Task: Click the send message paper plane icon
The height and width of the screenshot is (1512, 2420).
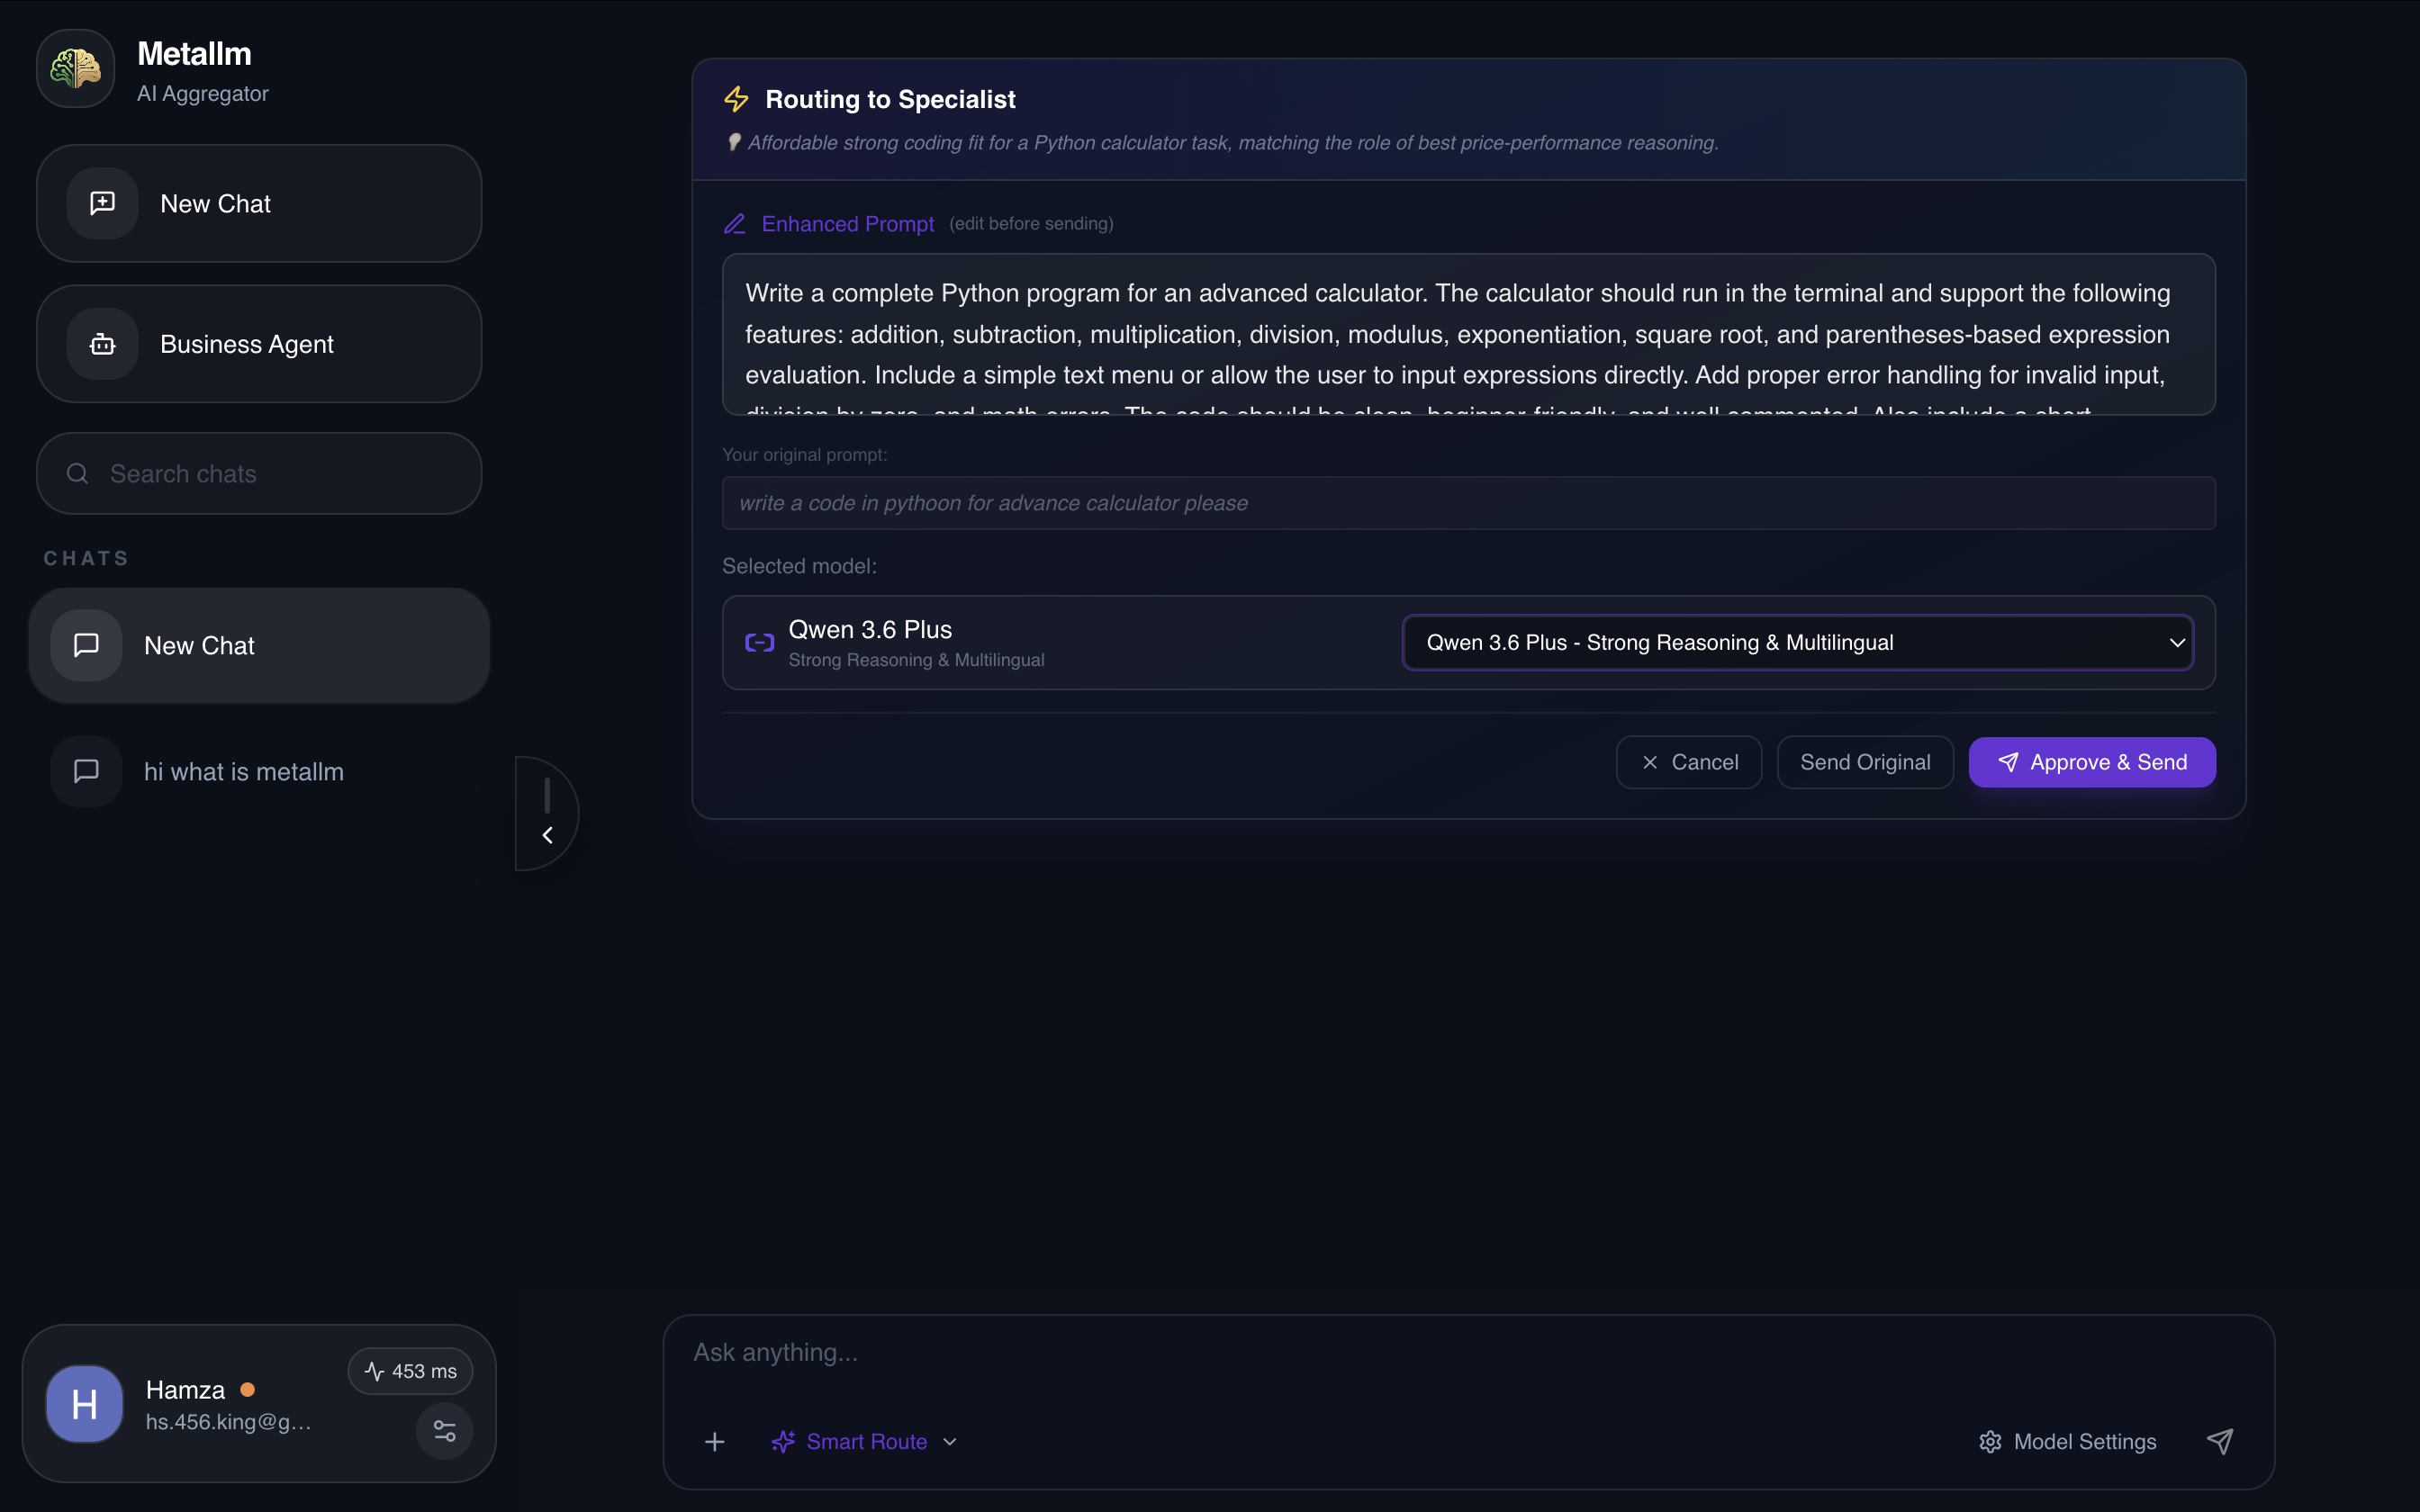Action: click(2220, 1442)
